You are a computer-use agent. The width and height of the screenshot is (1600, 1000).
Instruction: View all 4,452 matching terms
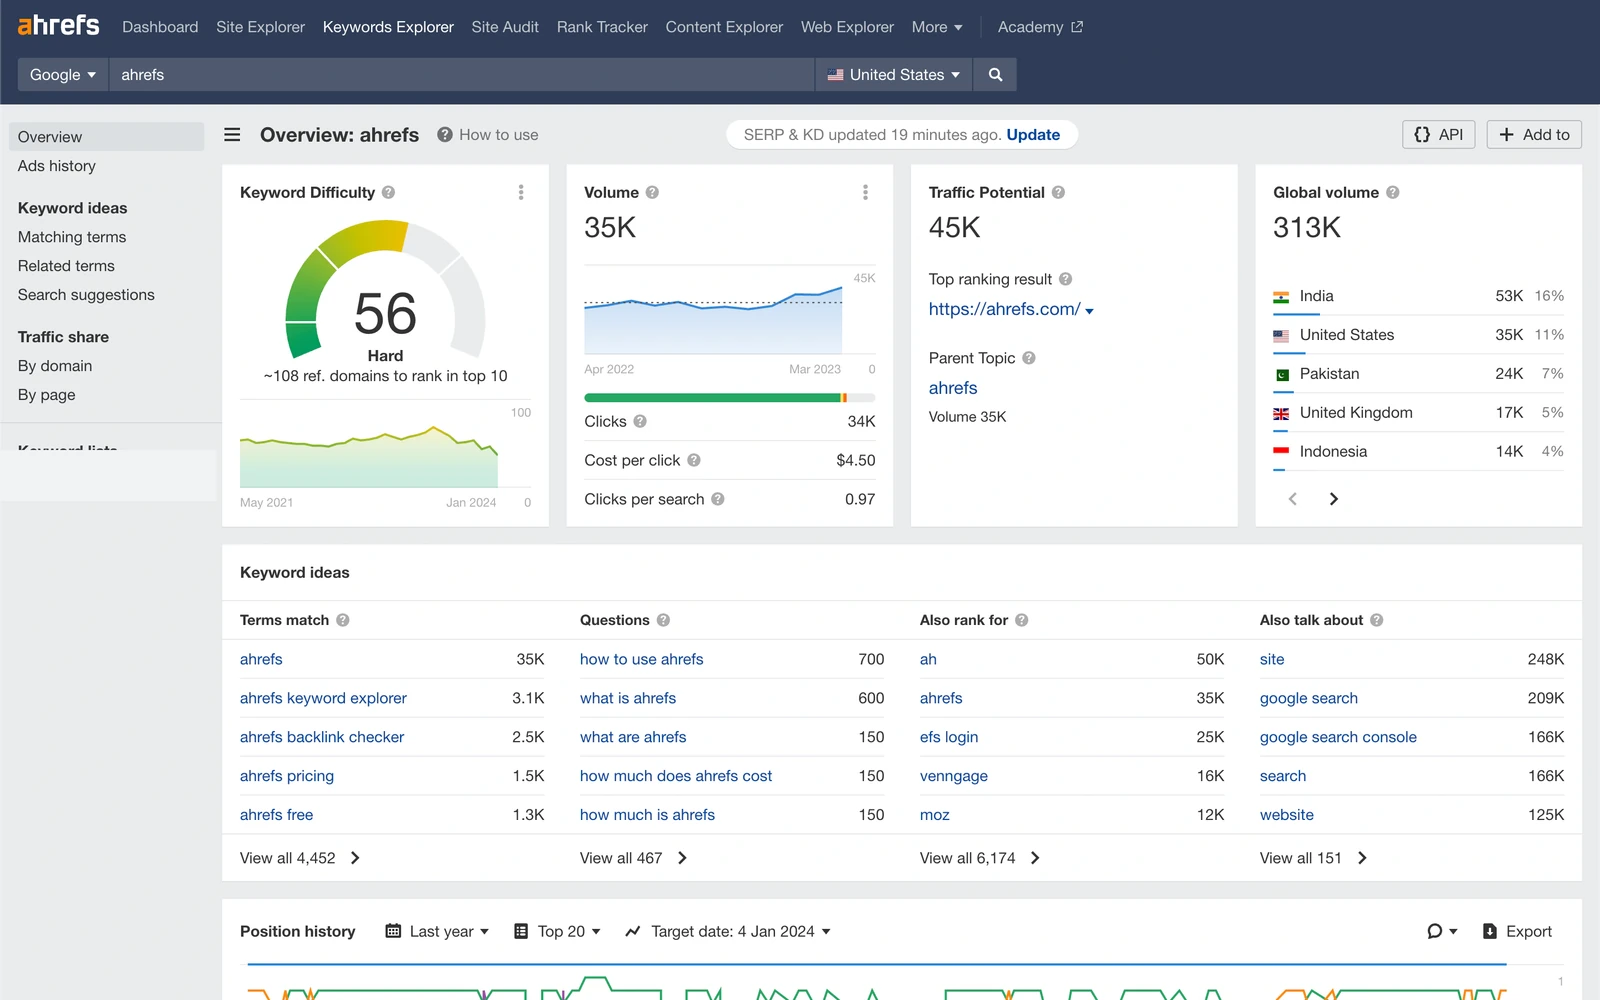300,858
